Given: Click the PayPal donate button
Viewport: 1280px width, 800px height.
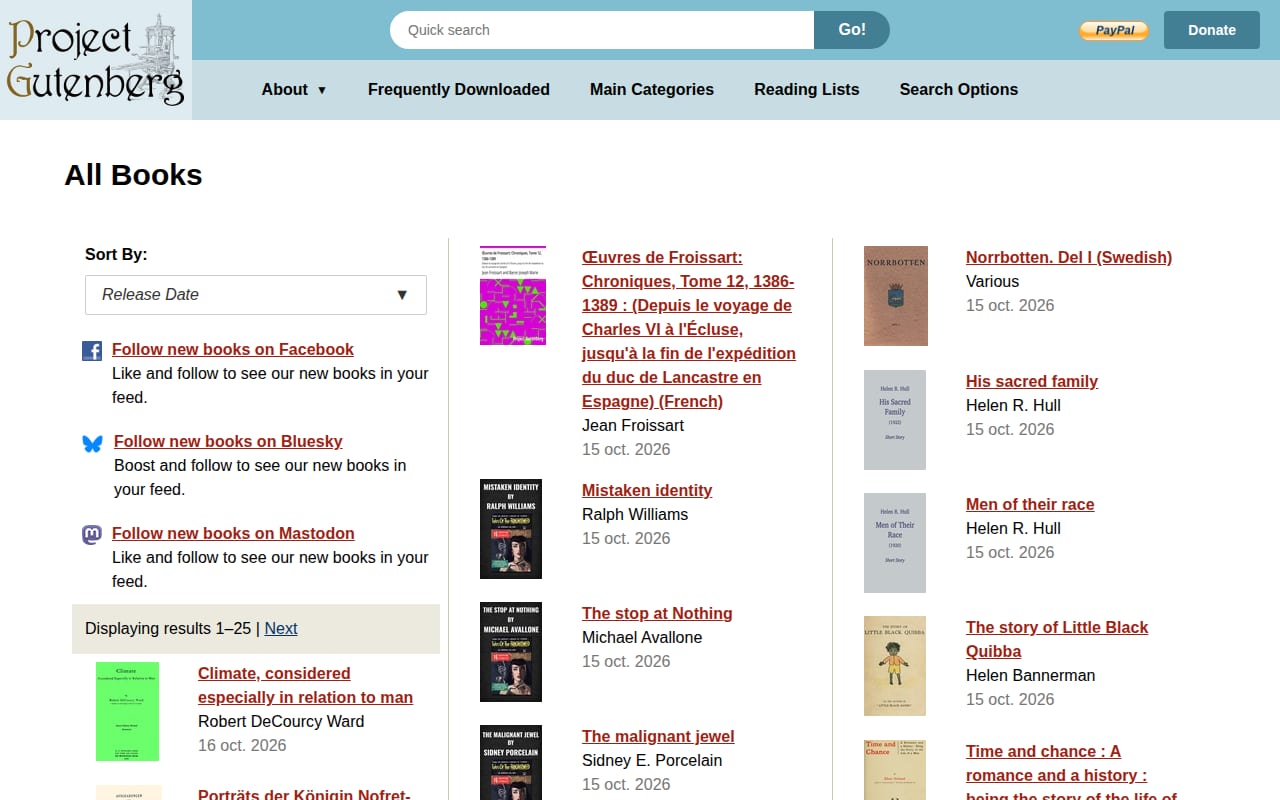Looking at the screenshot, I should (x=1114, y=30).
